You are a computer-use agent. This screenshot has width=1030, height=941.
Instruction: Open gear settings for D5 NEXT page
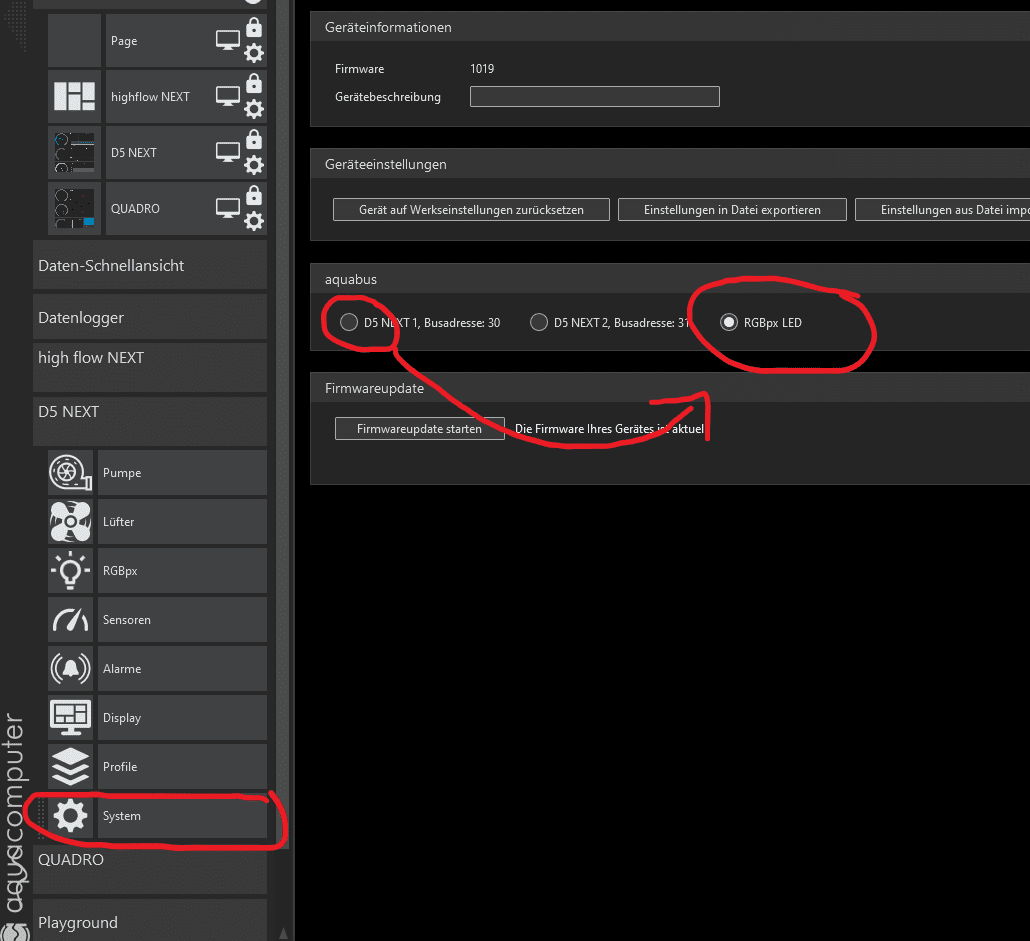pyautogui.click(x=254, y=165)
